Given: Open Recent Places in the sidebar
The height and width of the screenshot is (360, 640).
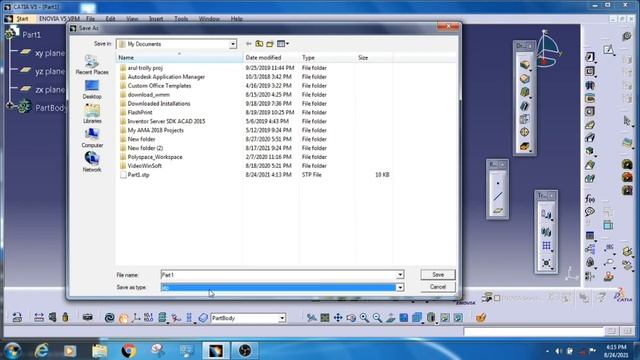Looking at the screenshot, I should coord(92,65).
